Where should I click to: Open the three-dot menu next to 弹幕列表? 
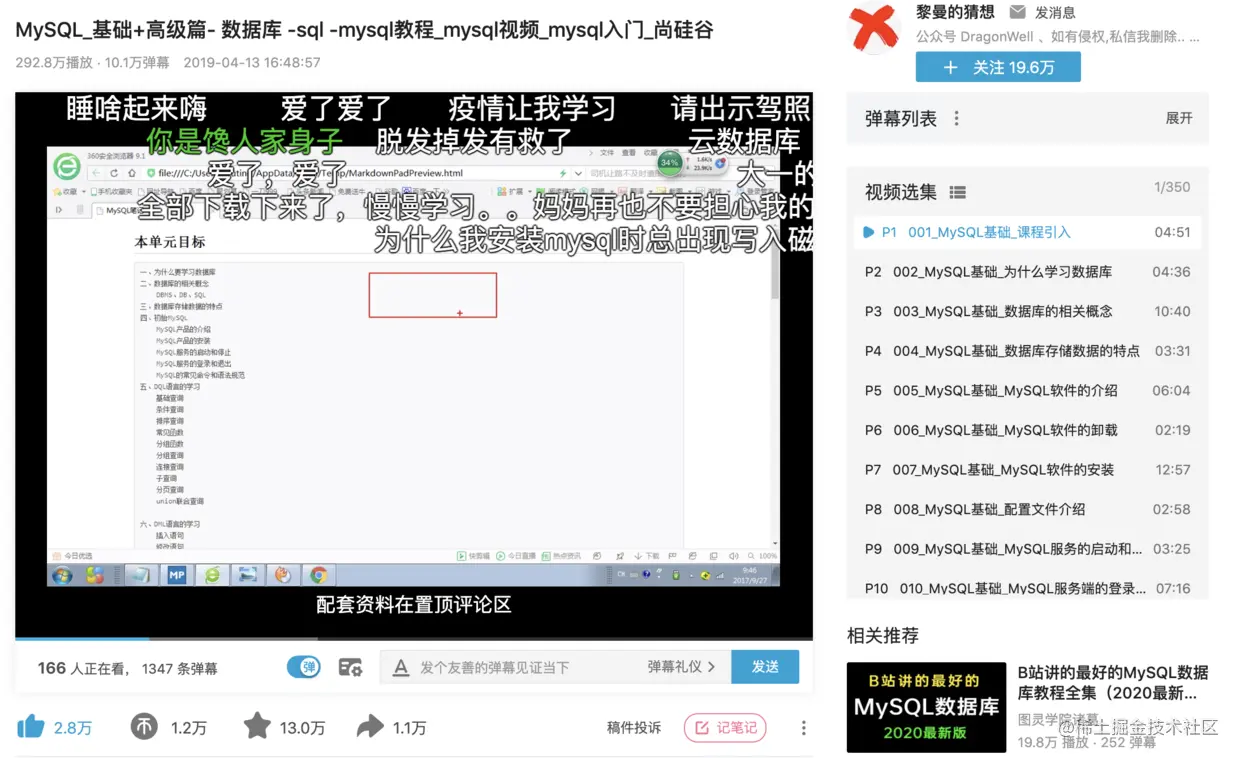coord(956,118)
